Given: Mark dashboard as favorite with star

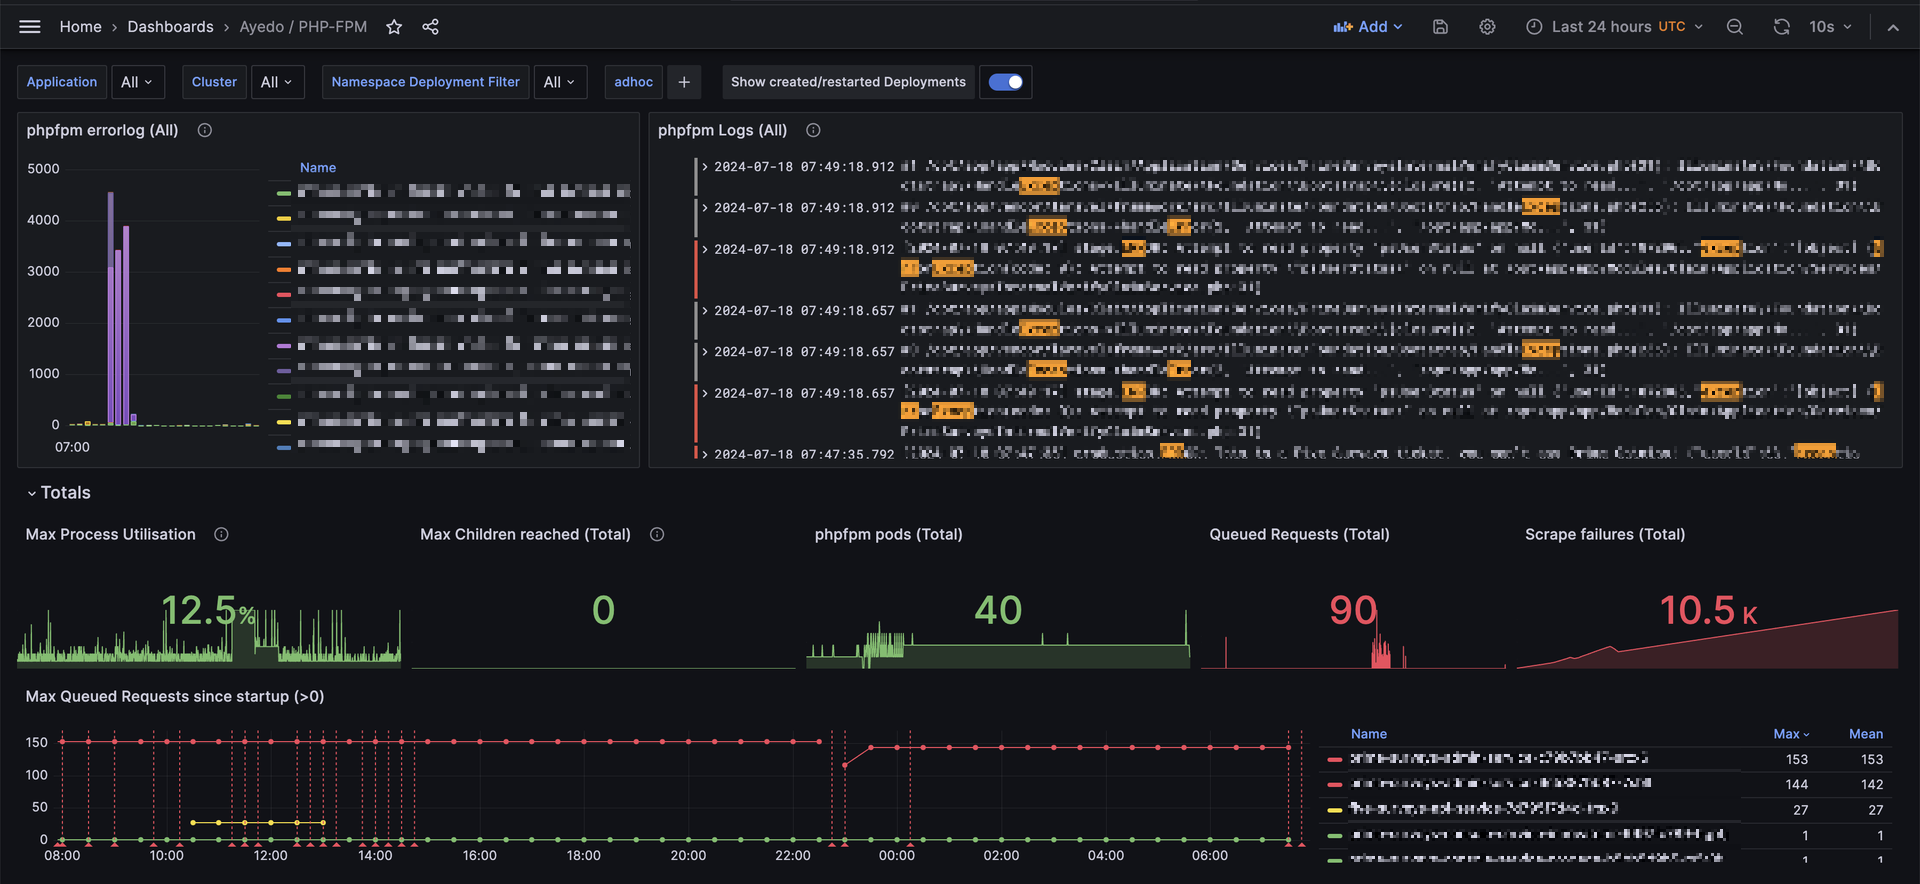Looking at the screenshot, I should click(x=394, y=27).
